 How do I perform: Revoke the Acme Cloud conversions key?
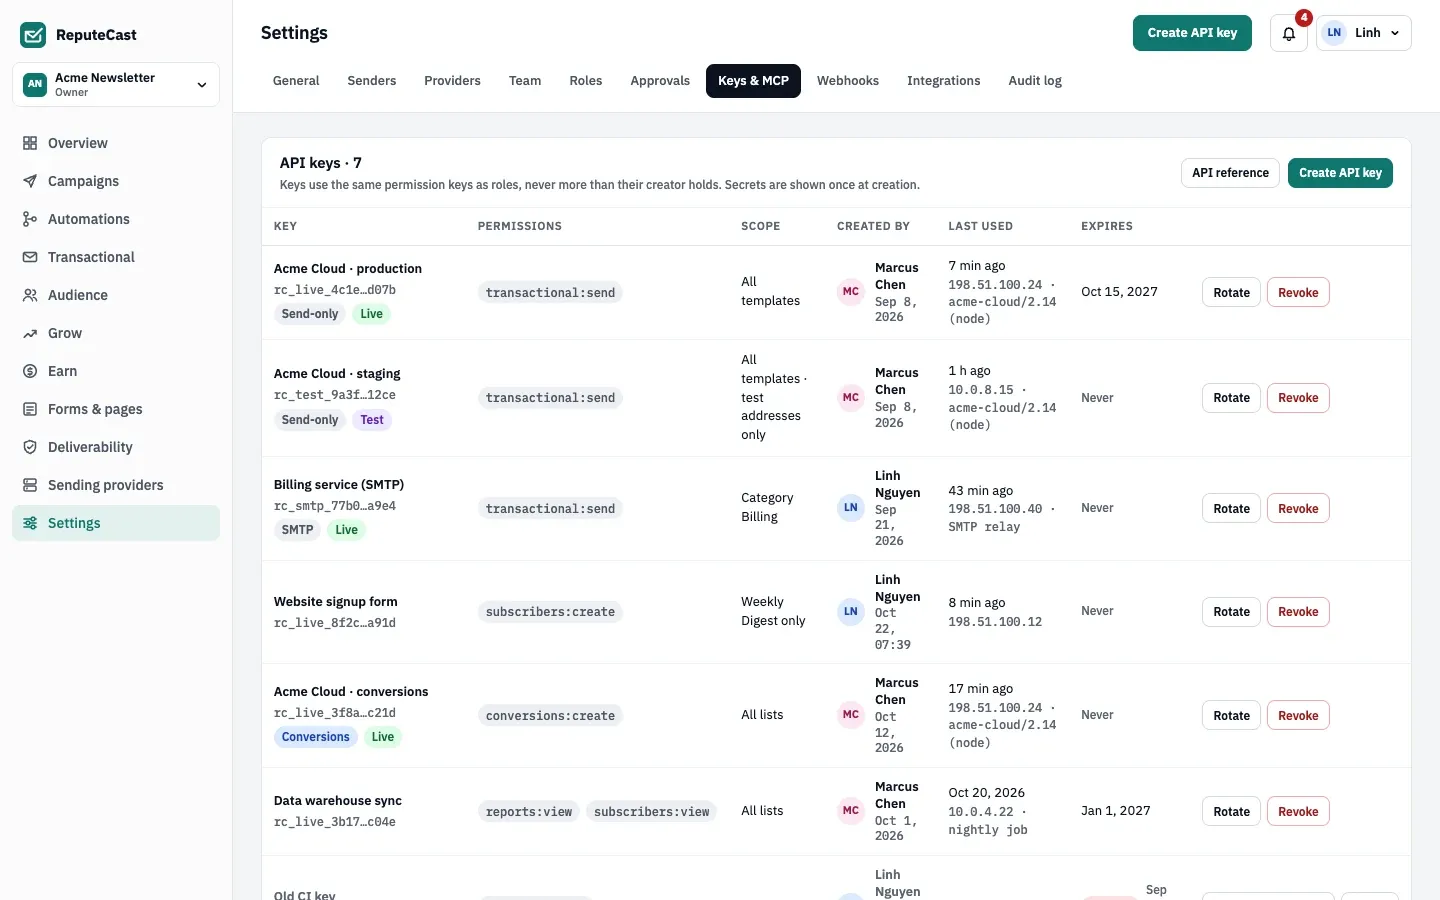[1298, 716]
